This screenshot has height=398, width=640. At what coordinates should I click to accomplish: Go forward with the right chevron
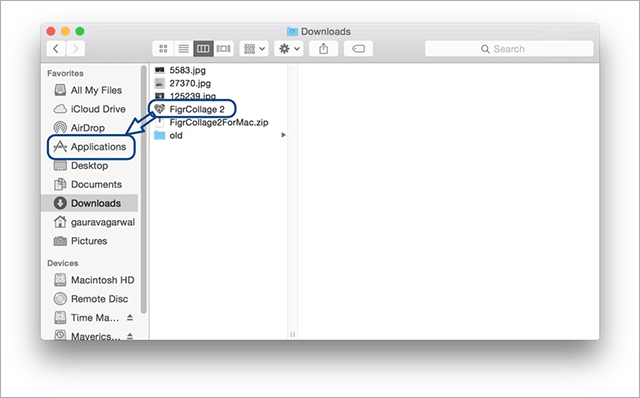(76, 49)
